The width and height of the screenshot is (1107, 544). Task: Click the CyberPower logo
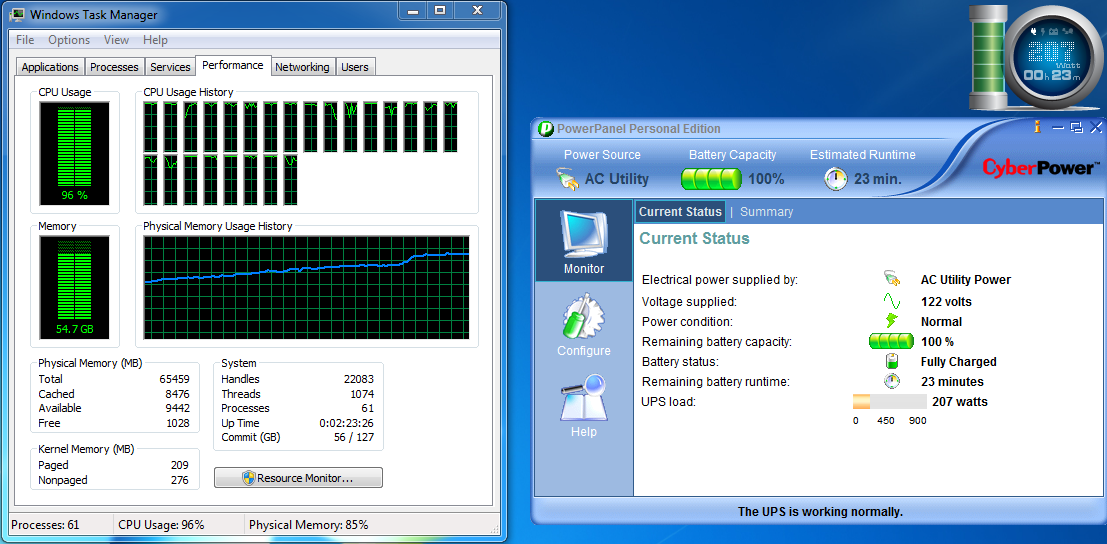1041,168
